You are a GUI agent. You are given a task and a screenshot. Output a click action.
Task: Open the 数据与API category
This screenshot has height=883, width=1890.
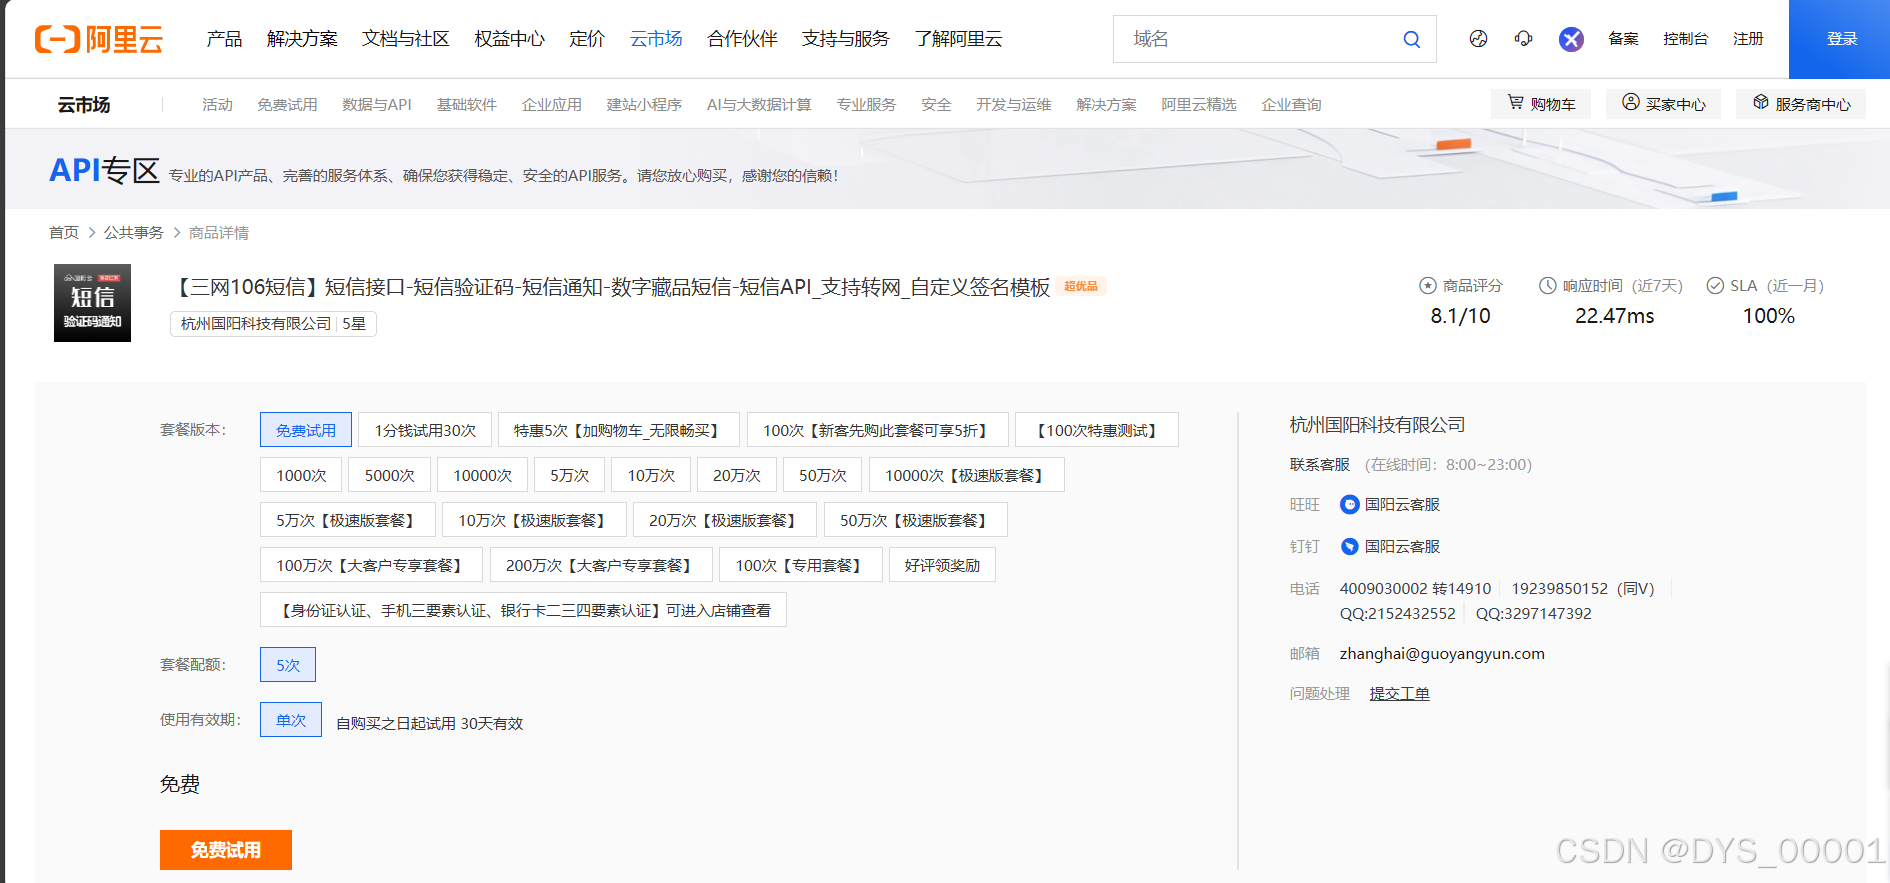pyautogui.click(x=376, y=105)
